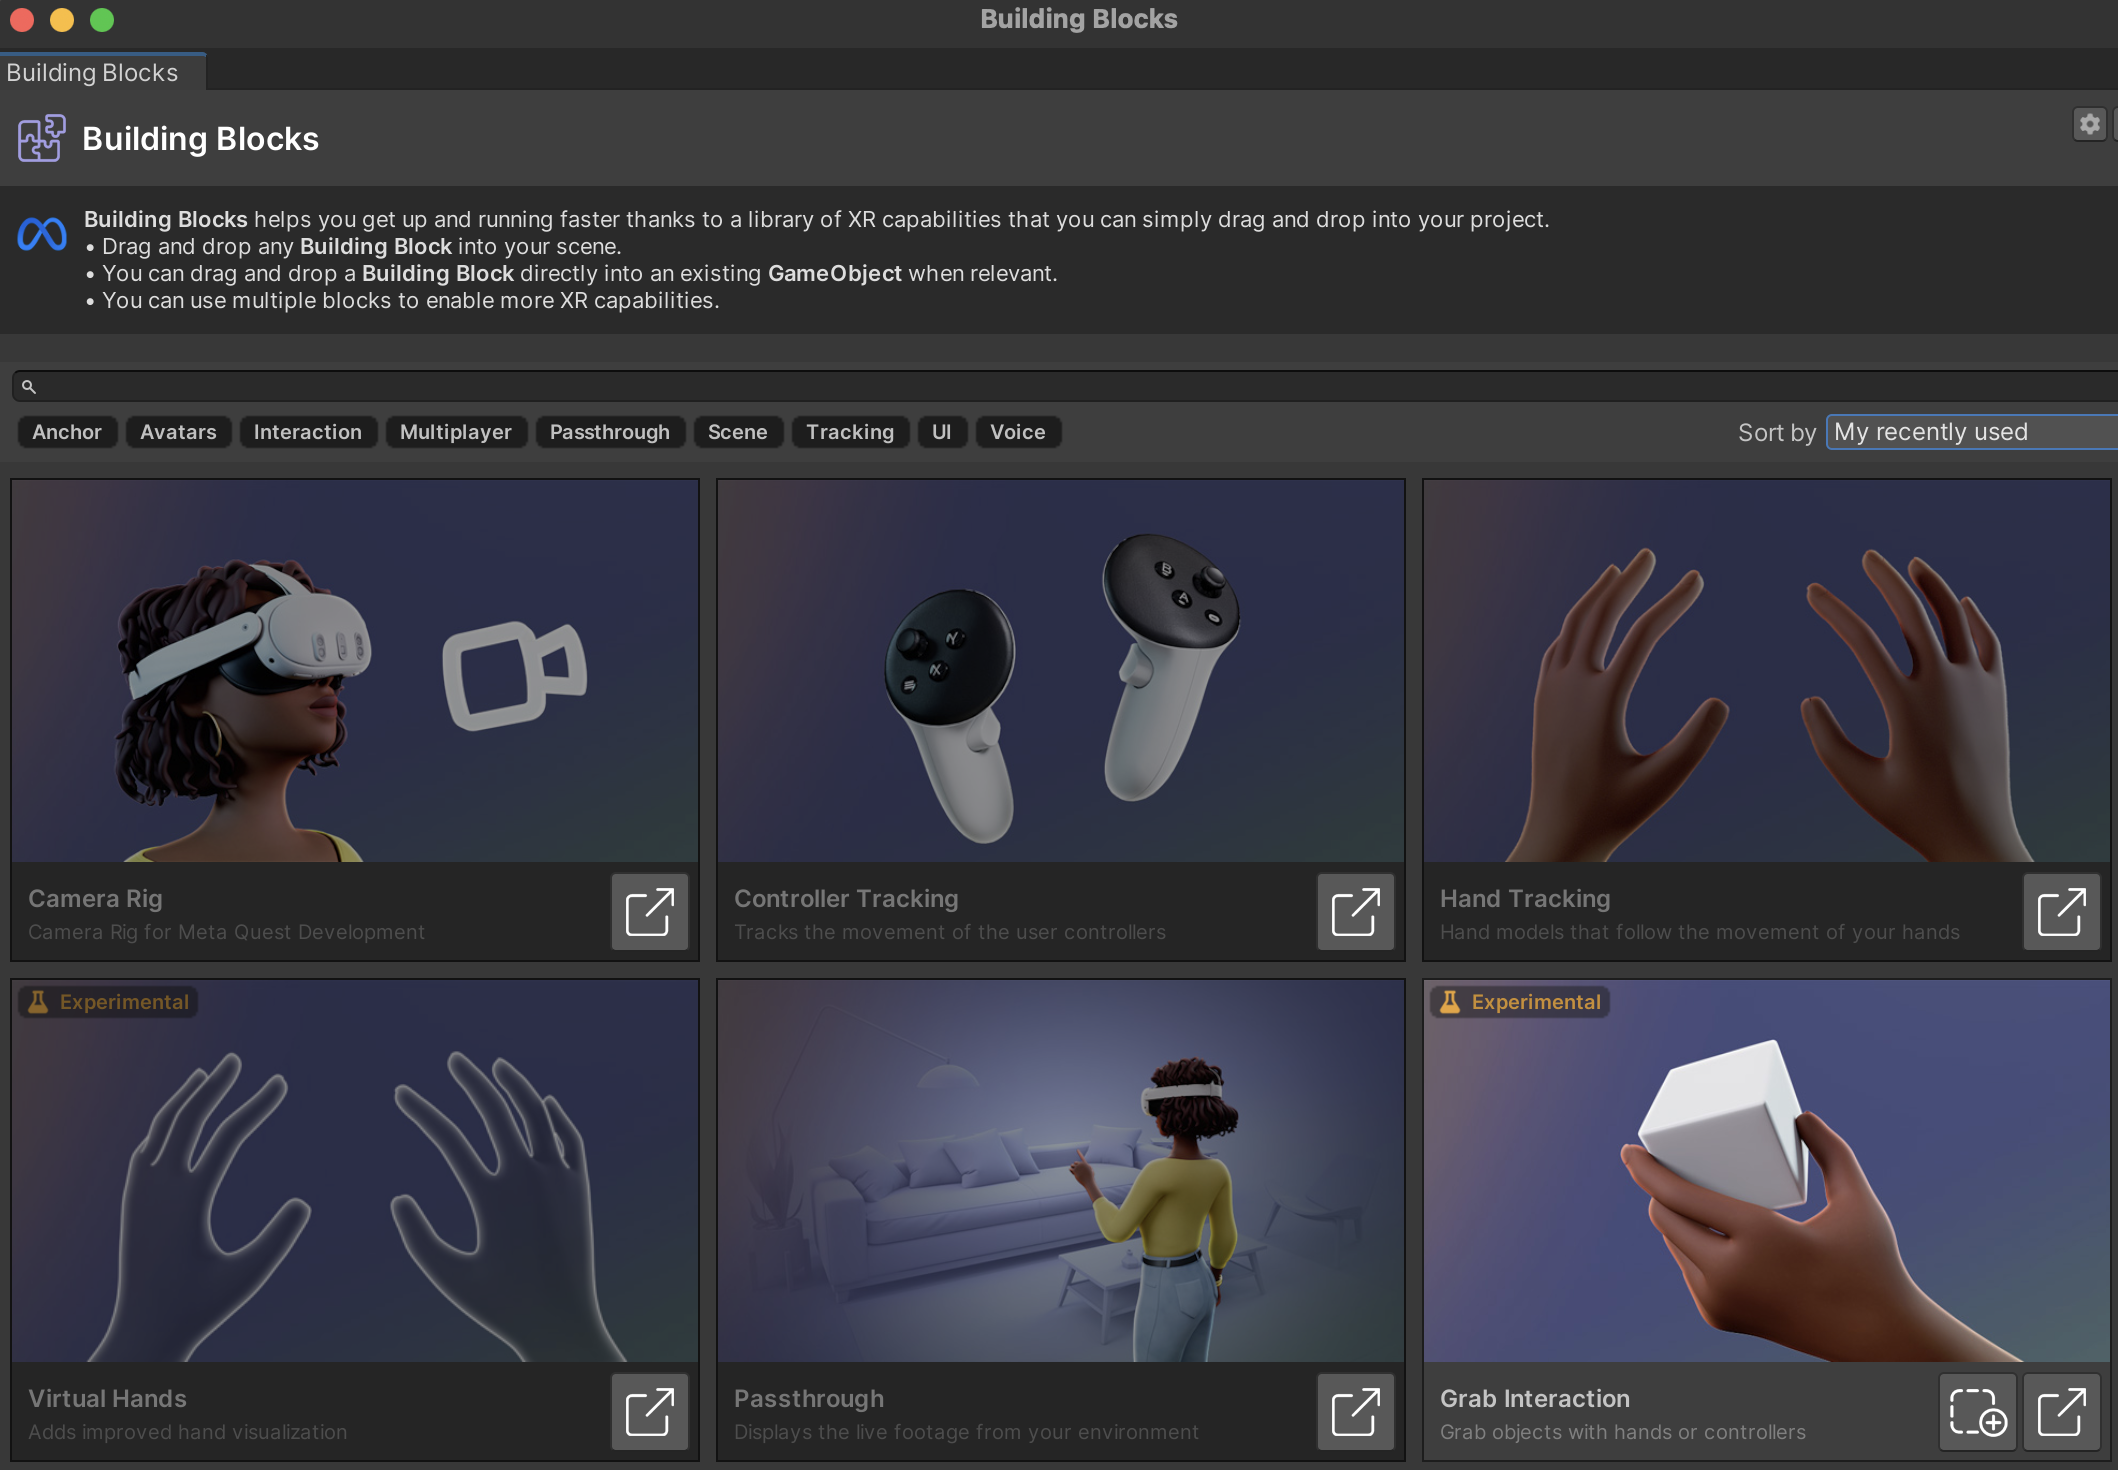The height and width of the screenshot is (1470, 2118).
Task: Expand the Sort by dropdown
Action: click(x=1970, y=432)
